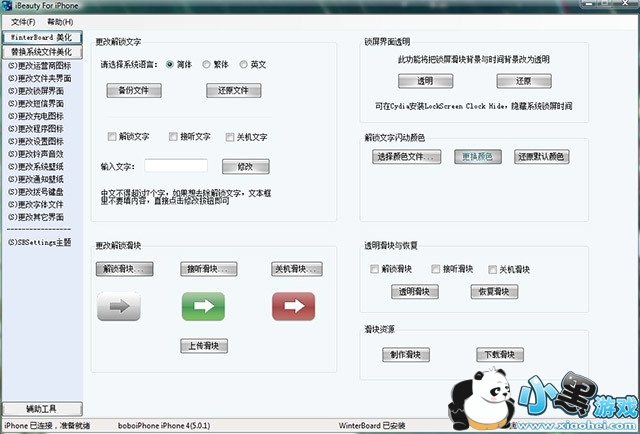Enable 关机滑块 checkbox in 透明滑块与恢复

(492, 269)
